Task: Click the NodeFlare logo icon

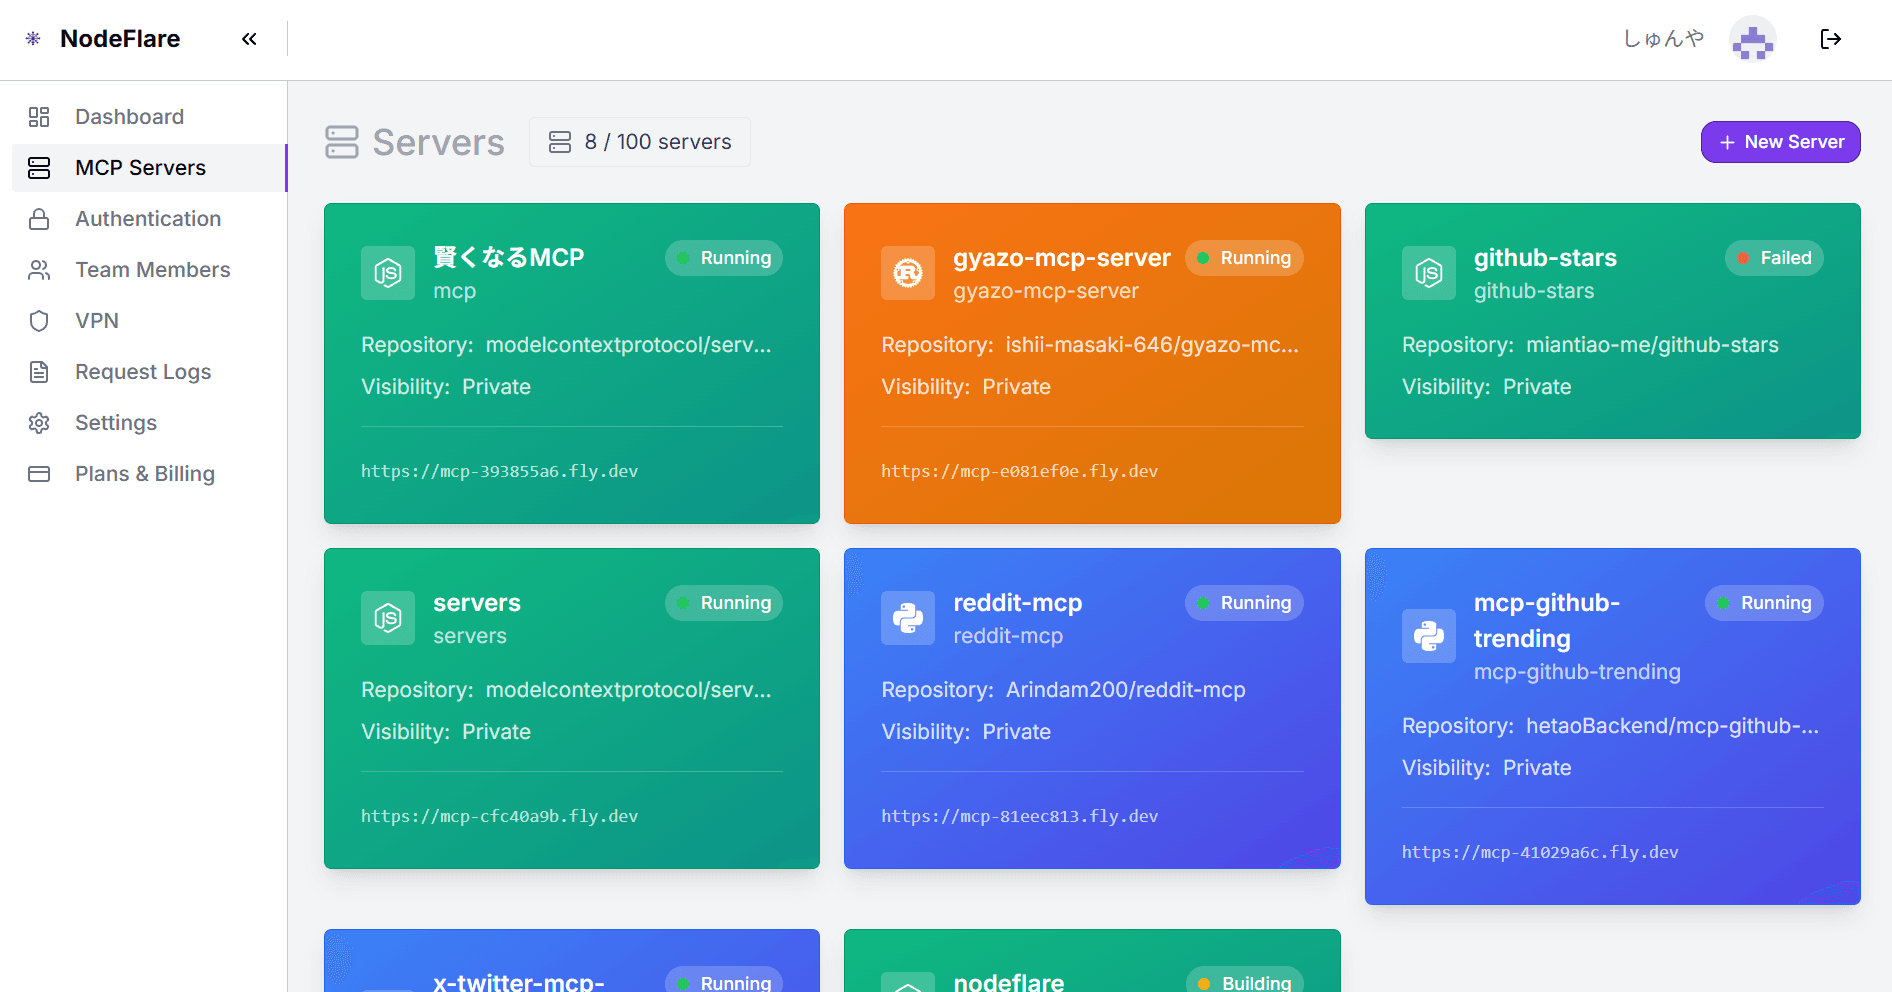Action: [x=33, y=39]
